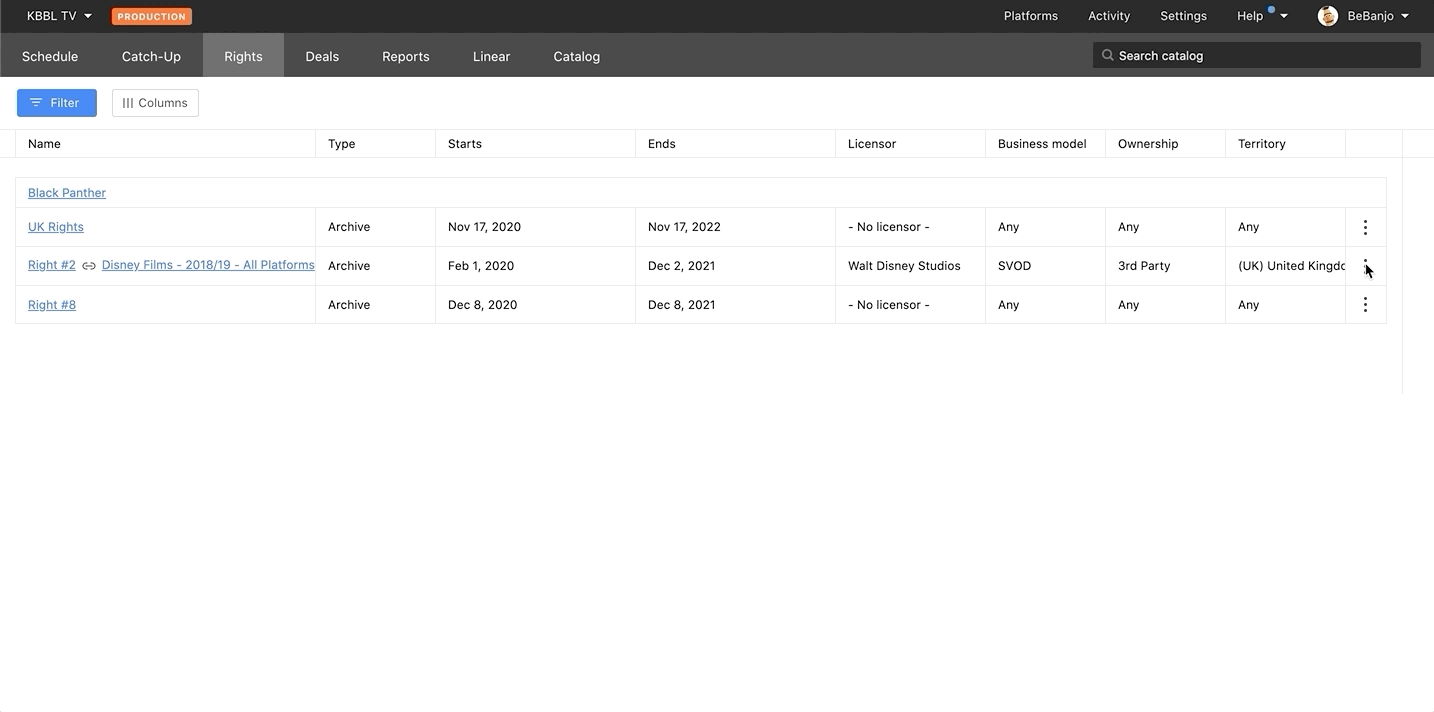Viewport: 1434px width, 712px height.
Task: Switch to the Deals tab
Action: (322, 56)
